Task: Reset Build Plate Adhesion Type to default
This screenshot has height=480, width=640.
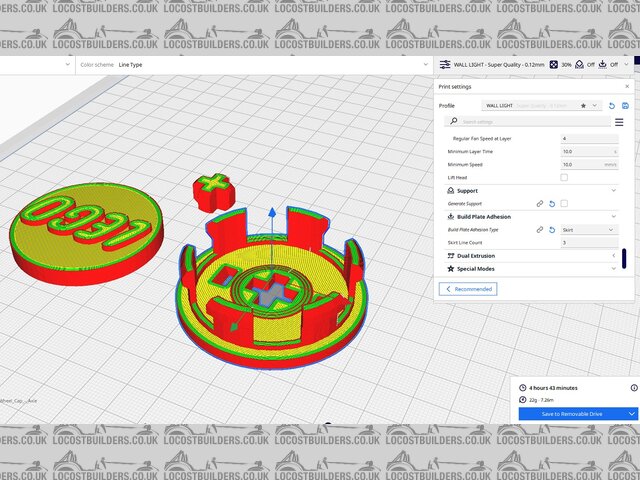Action: (552, 230)
